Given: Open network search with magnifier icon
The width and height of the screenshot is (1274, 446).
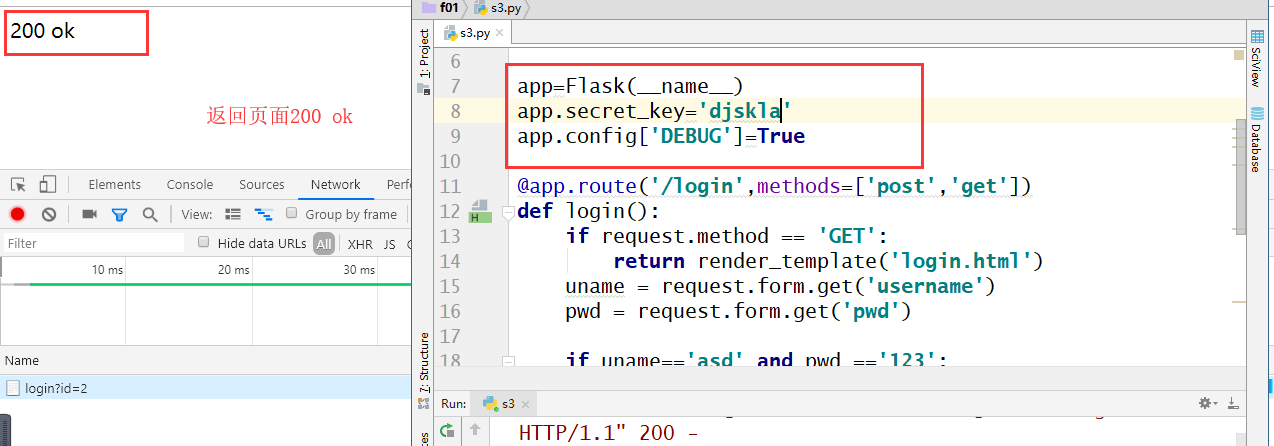Looking at the screenshot, I should point(150,214).
